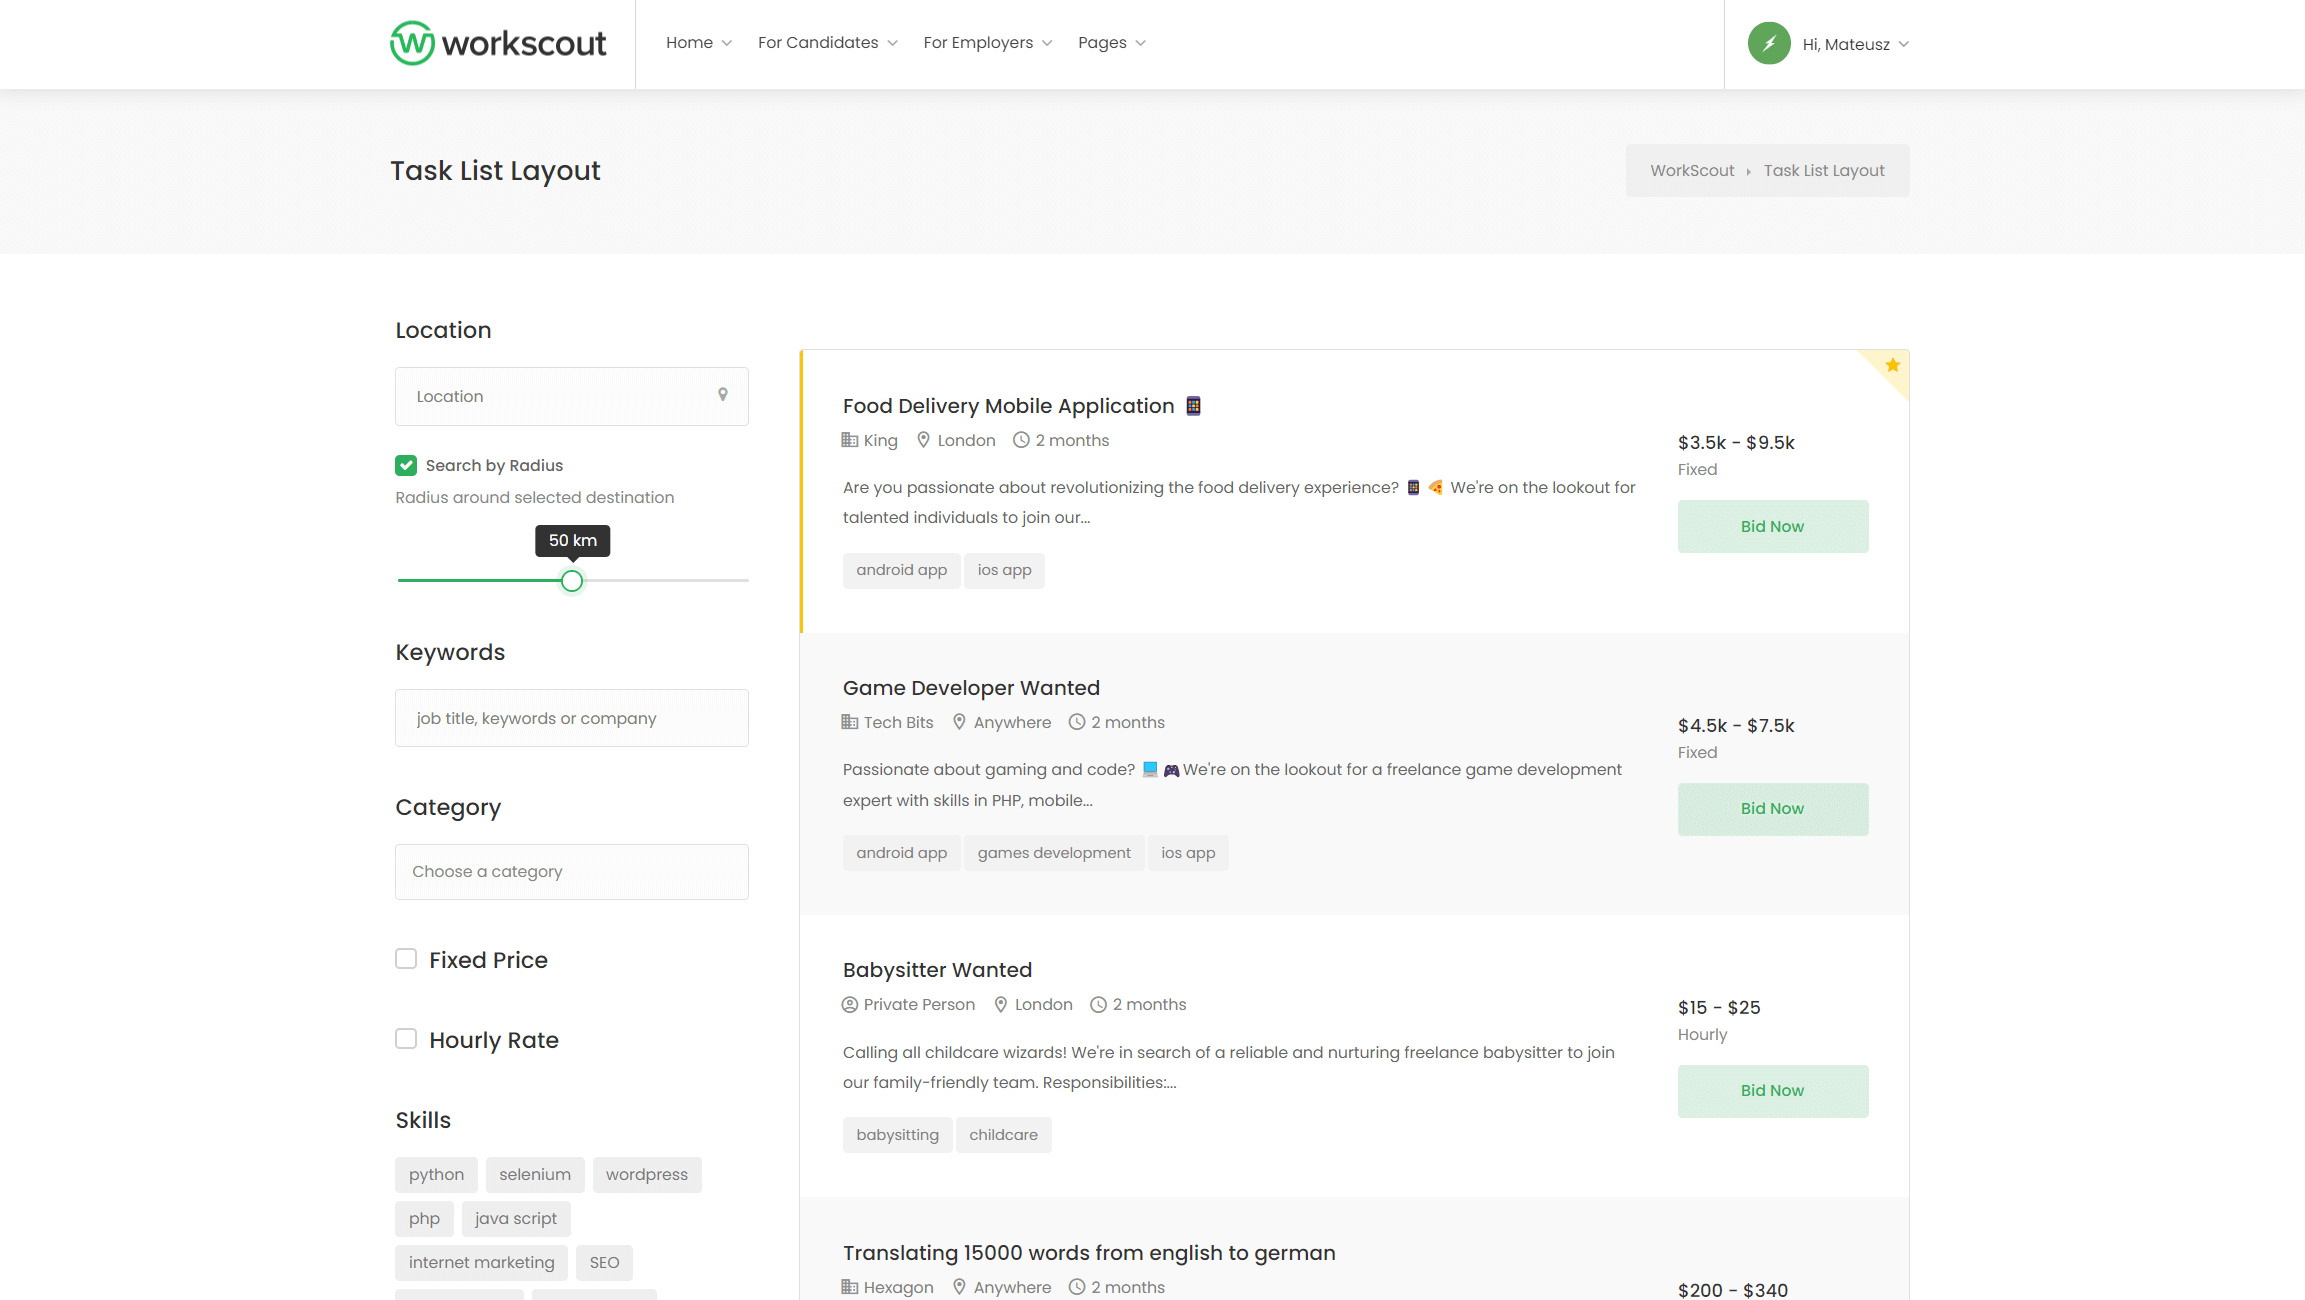The width and height of the screenshot is (2305, 1300).
Task: Click the featured star icon on Food Delivery task
Action: point(1892,365)
